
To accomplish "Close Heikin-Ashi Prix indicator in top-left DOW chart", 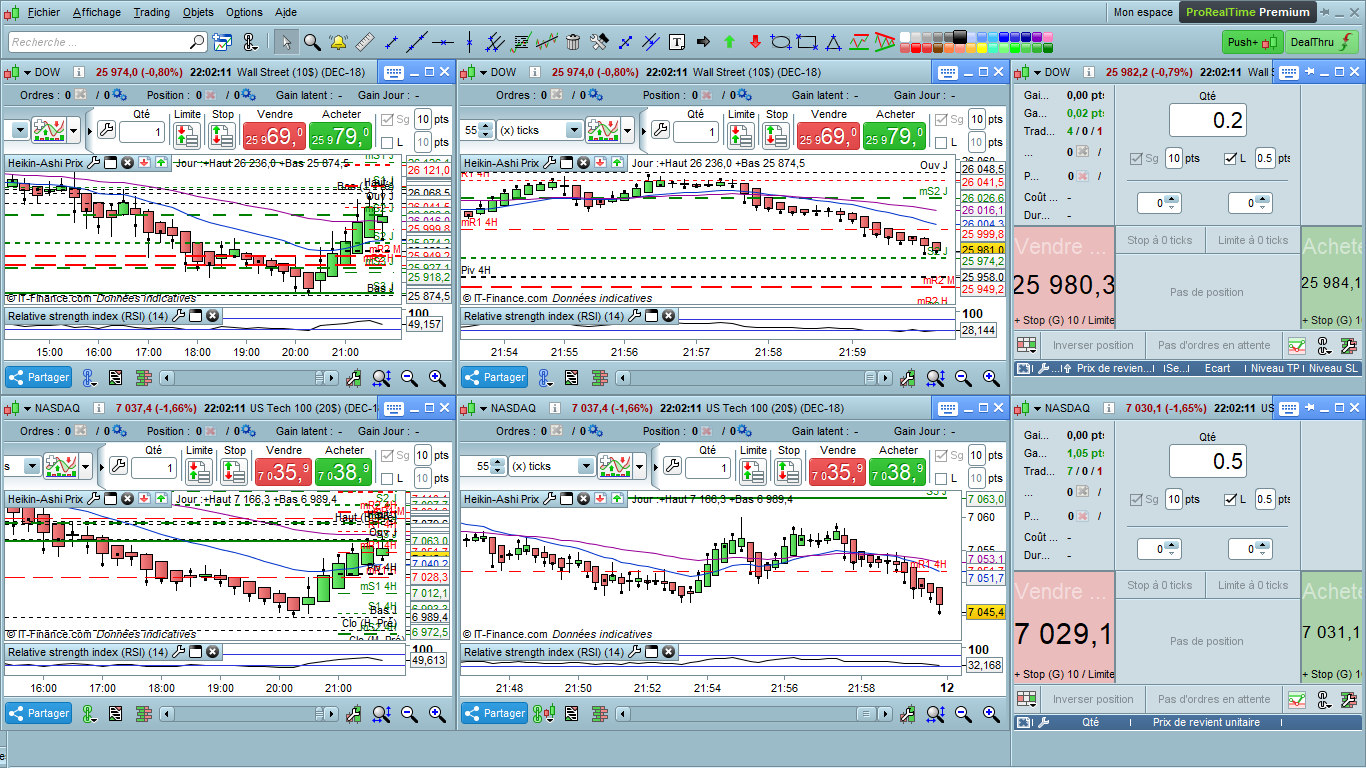I will tap(127, 163).
